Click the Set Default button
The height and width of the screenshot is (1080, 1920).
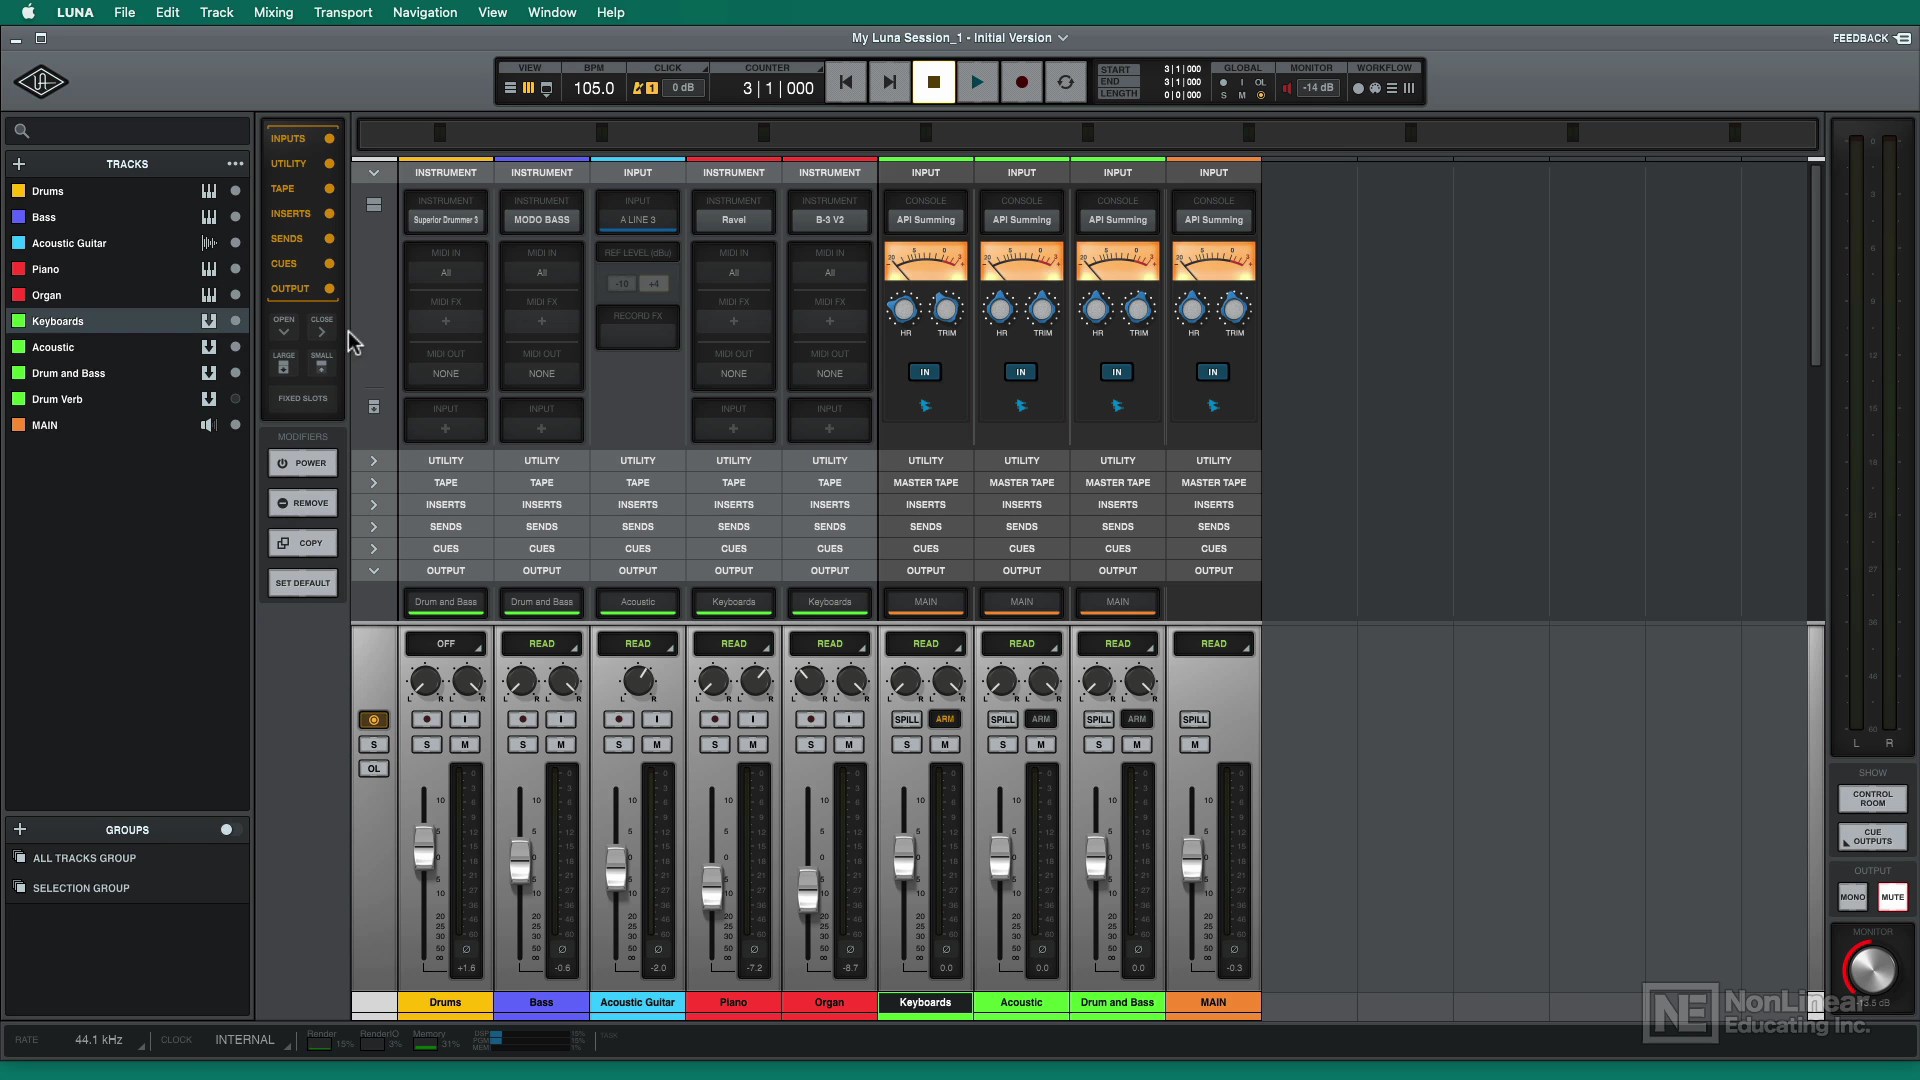click(302, 583)
